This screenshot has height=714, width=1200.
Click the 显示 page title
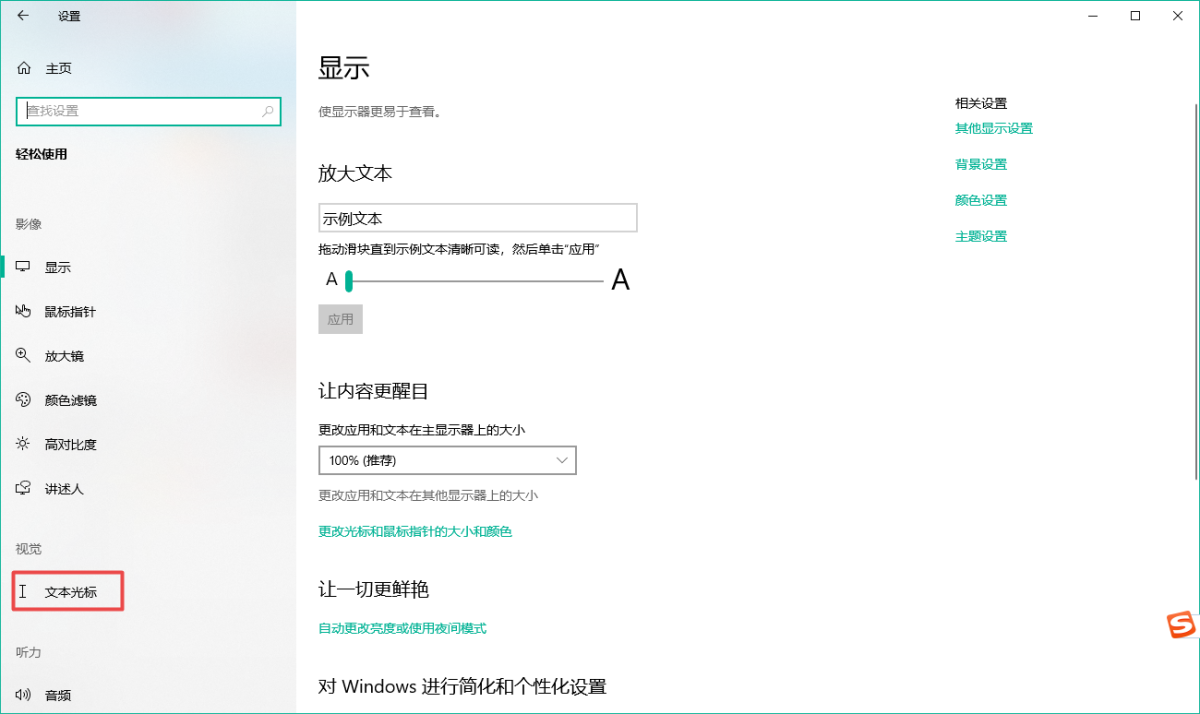coord(344,68)
